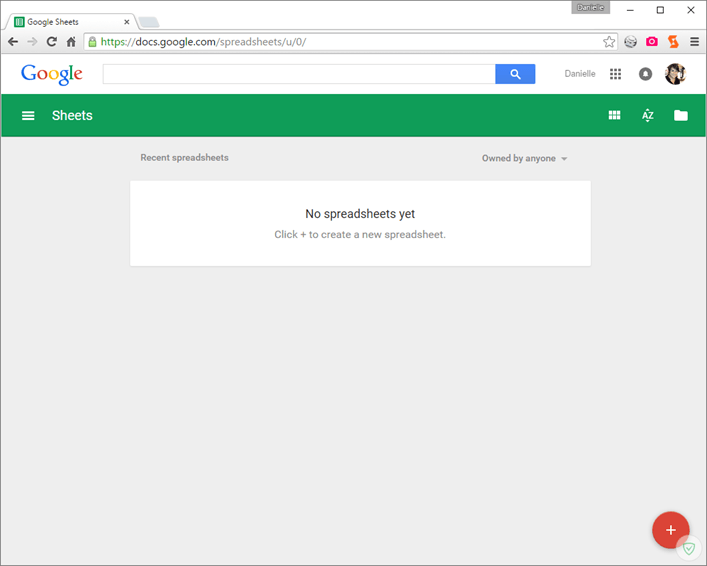
Task: Focus the Google search input field
Action: [298, 74]
